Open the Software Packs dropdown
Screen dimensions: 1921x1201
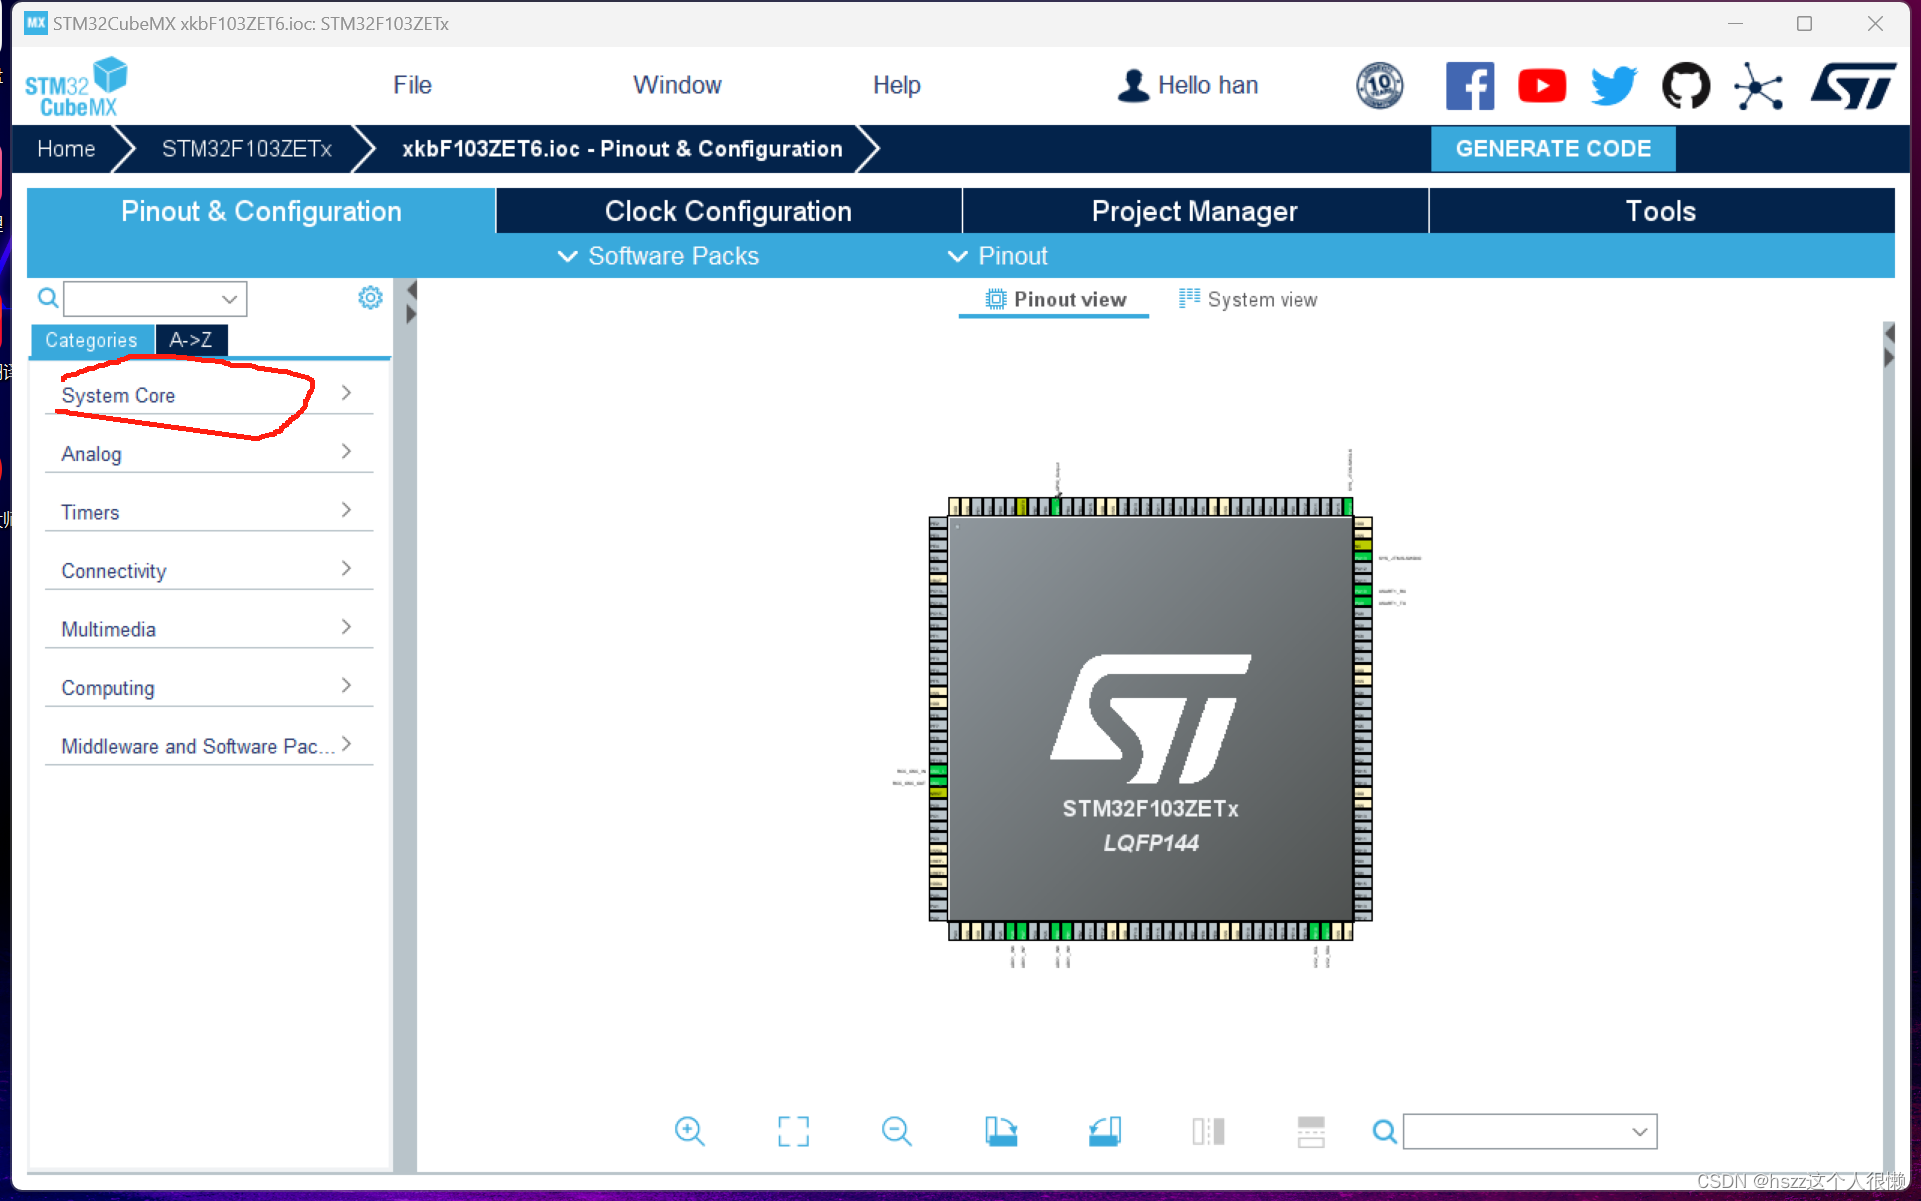point(658,256)
